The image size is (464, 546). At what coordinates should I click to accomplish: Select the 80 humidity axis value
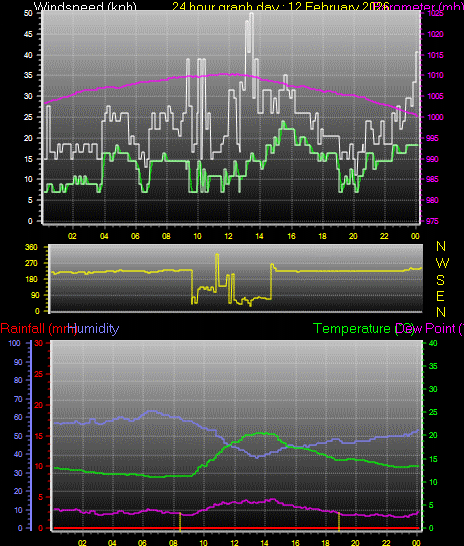tap(18, 380)
